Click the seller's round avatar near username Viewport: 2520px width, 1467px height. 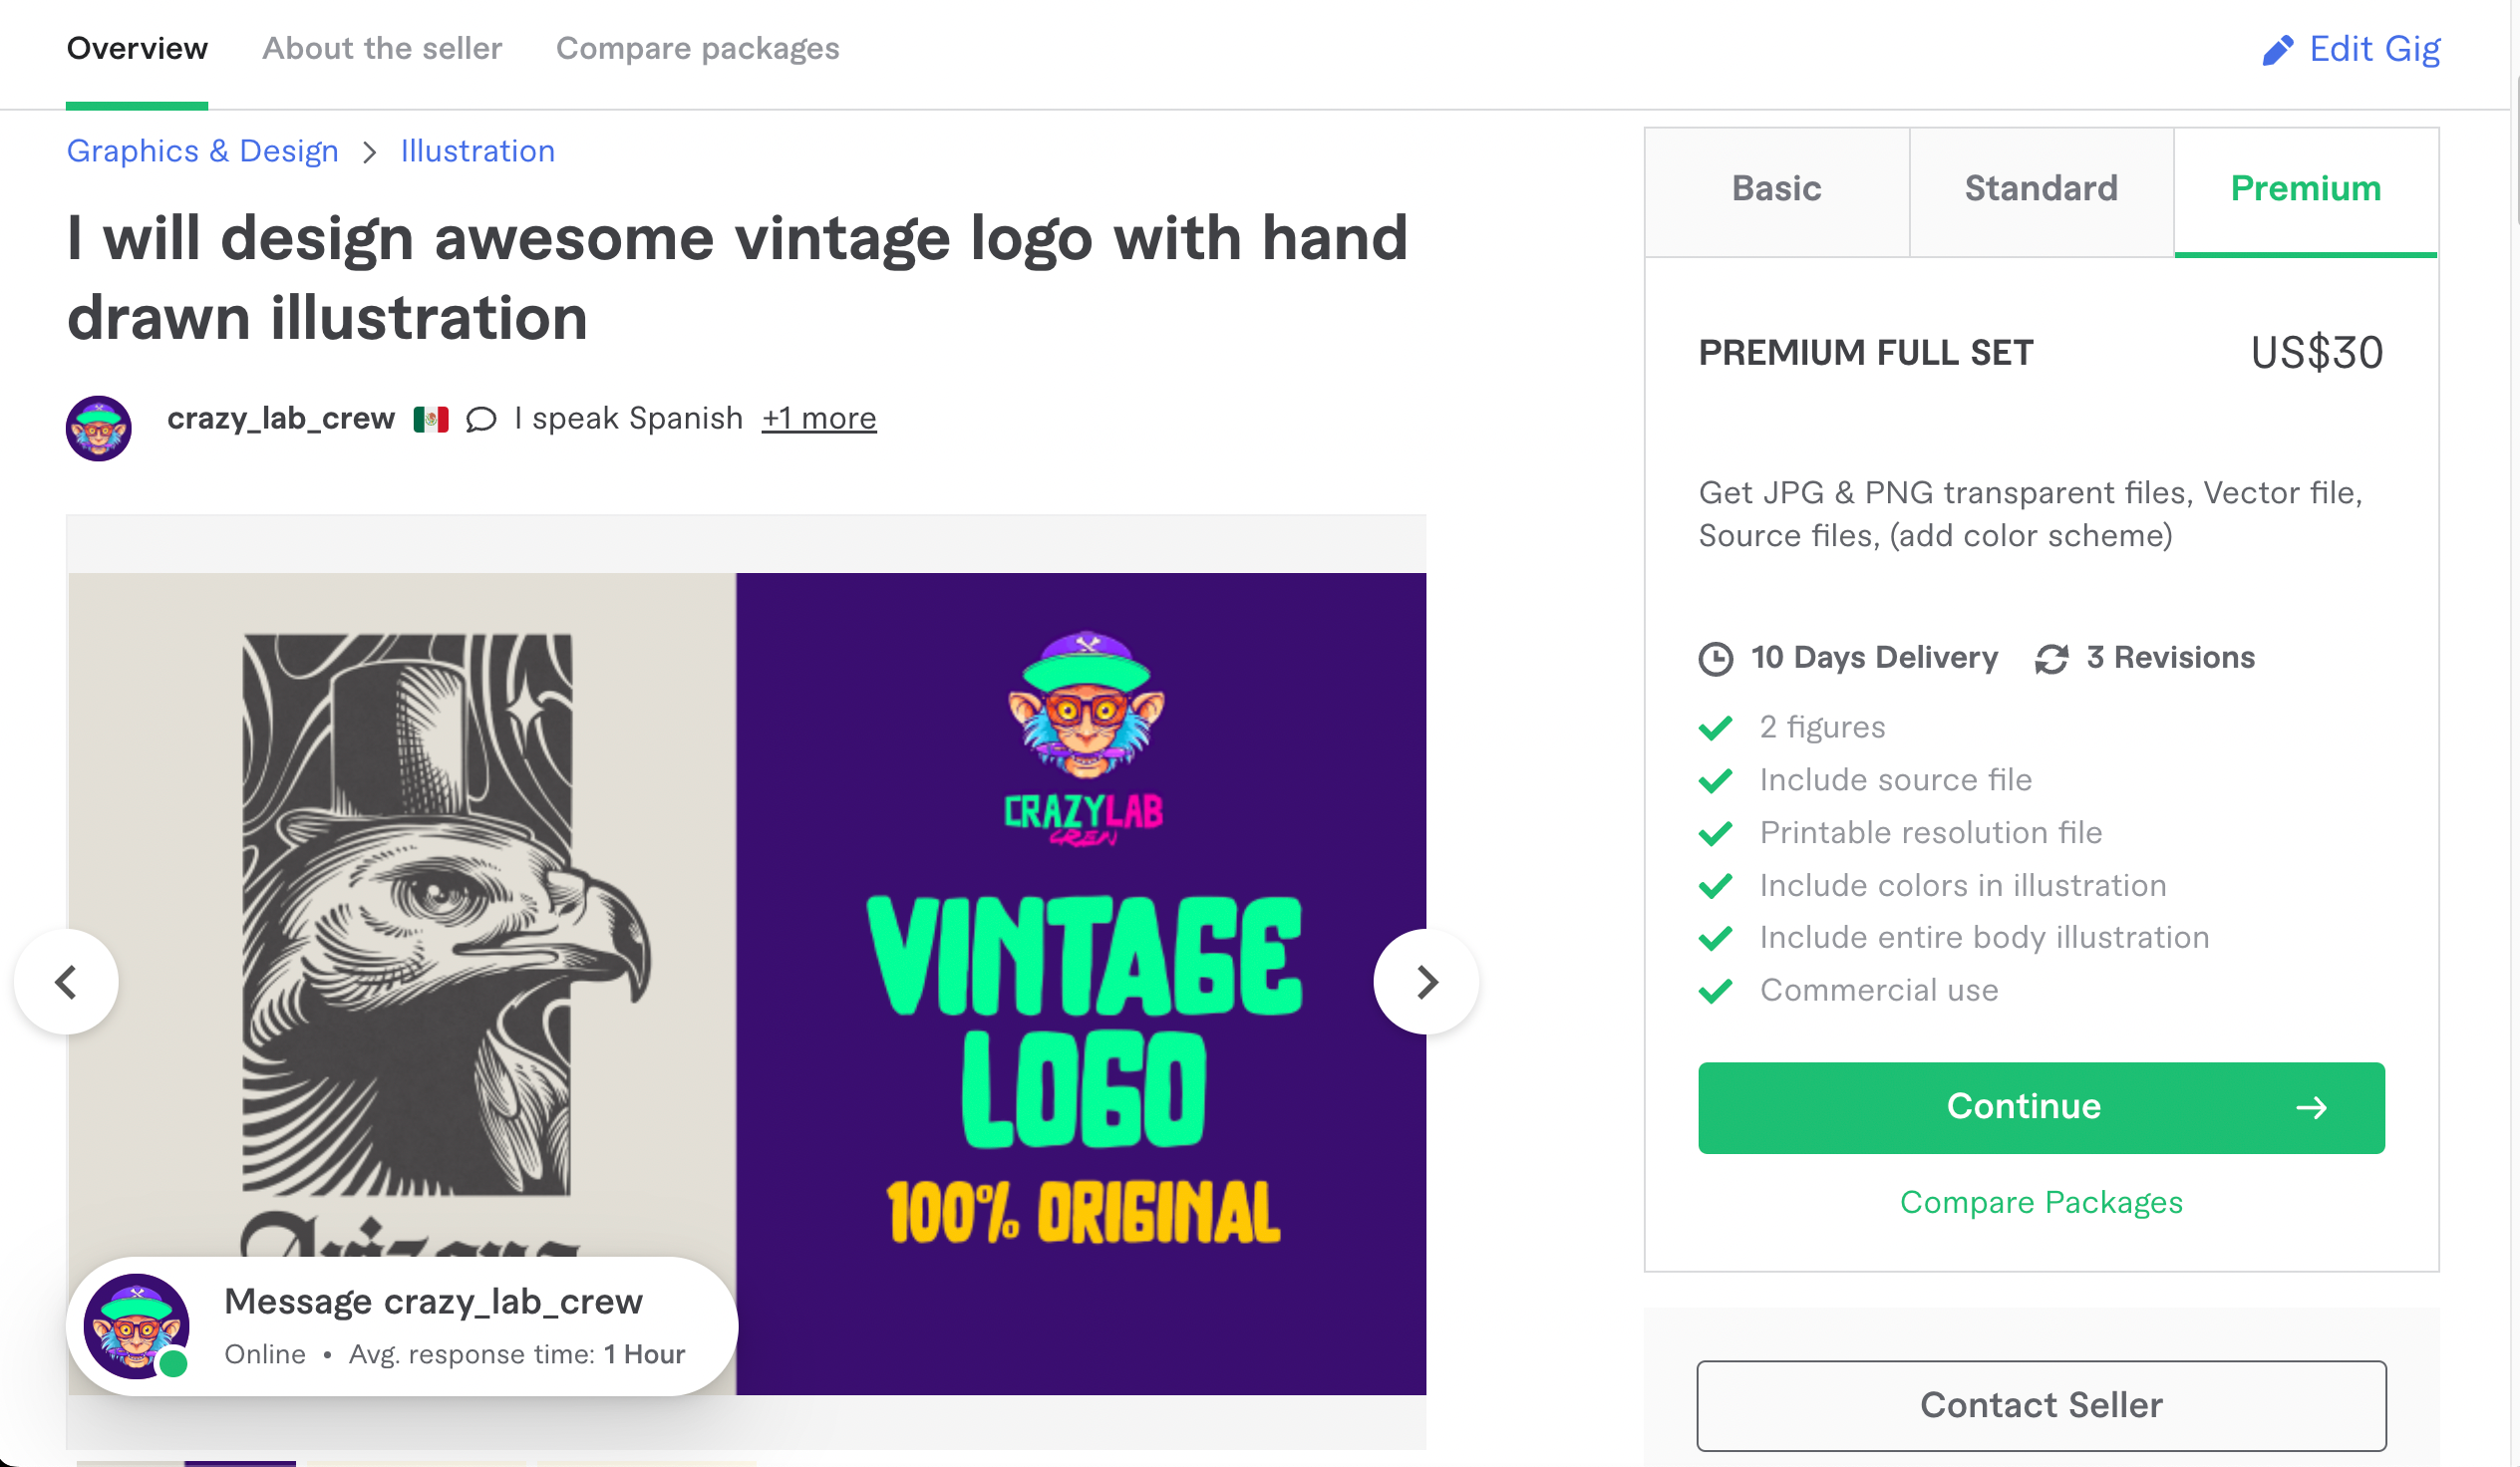[x=98, y=428]
